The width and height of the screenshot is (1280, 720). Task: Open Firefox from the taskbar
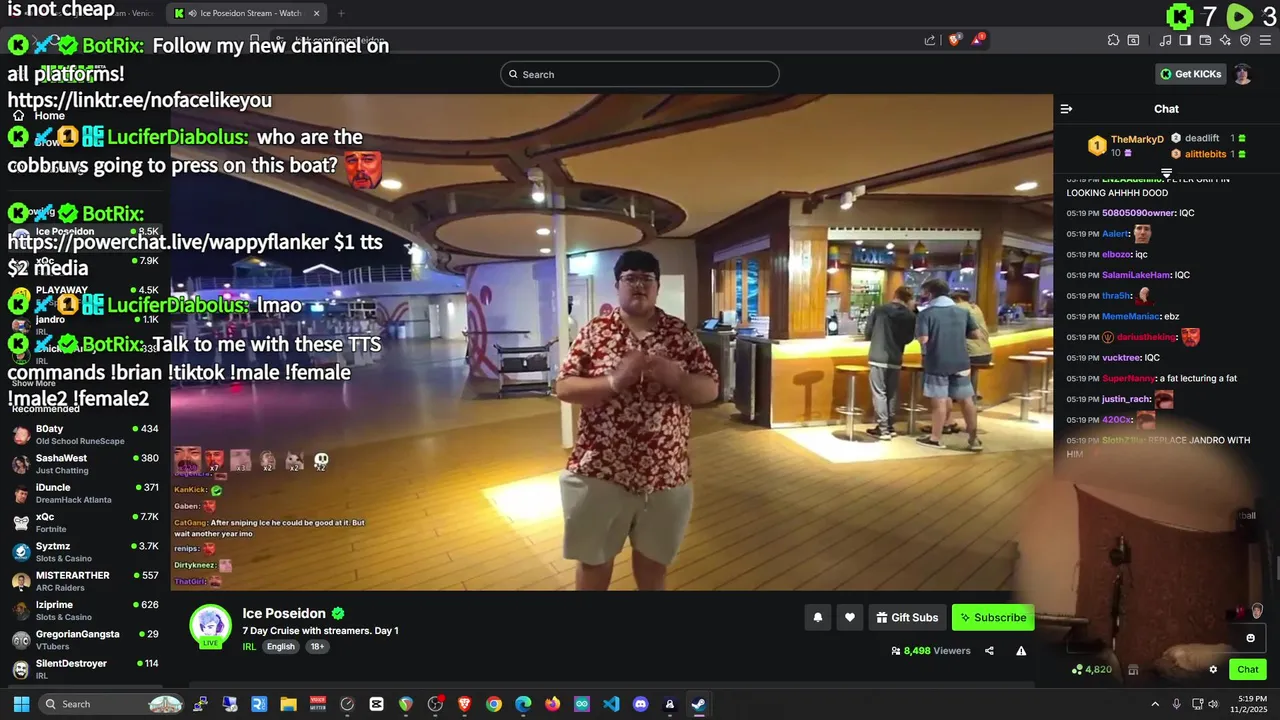pyautogui.click(x=553, y=704)
